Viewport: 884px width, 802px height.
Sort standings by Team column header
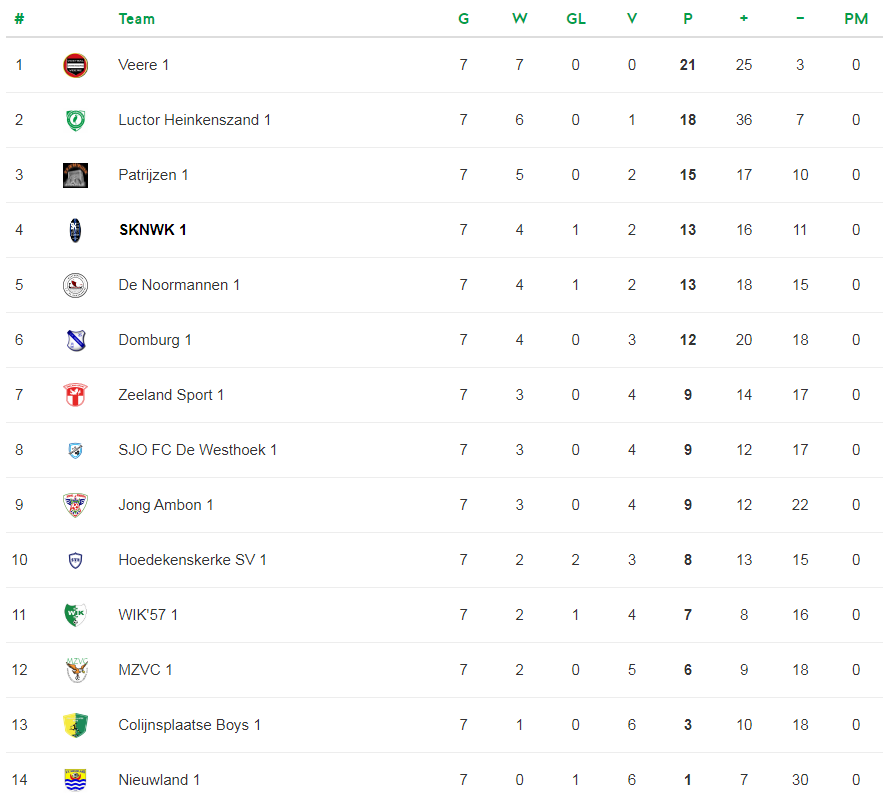pos(136,19)
